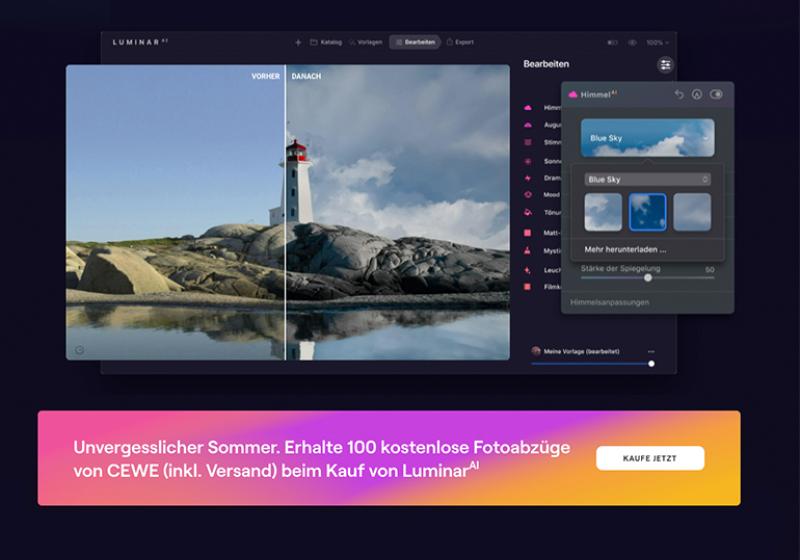Open the edit tools filter icon beside Bearbeiten
800x560 pixels.
coord(665,65)
